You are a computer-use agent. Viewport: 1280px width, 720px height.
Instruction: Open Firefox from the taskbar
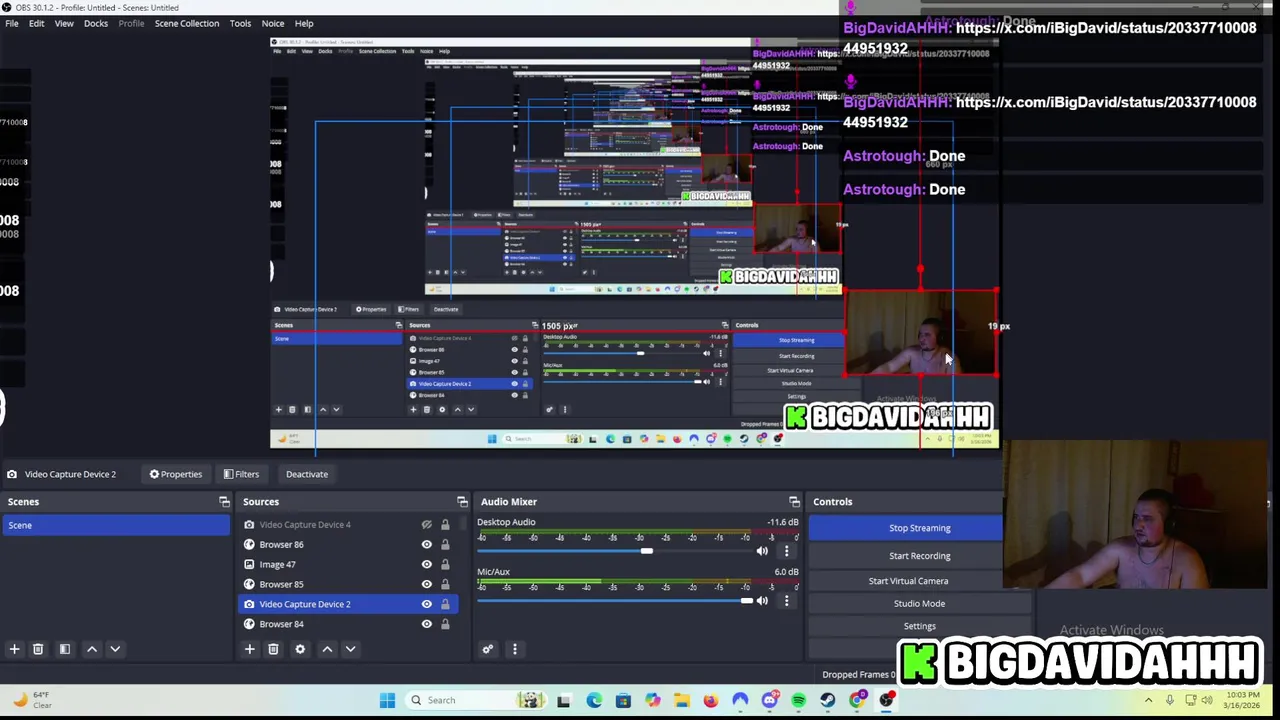coord(710,700)
